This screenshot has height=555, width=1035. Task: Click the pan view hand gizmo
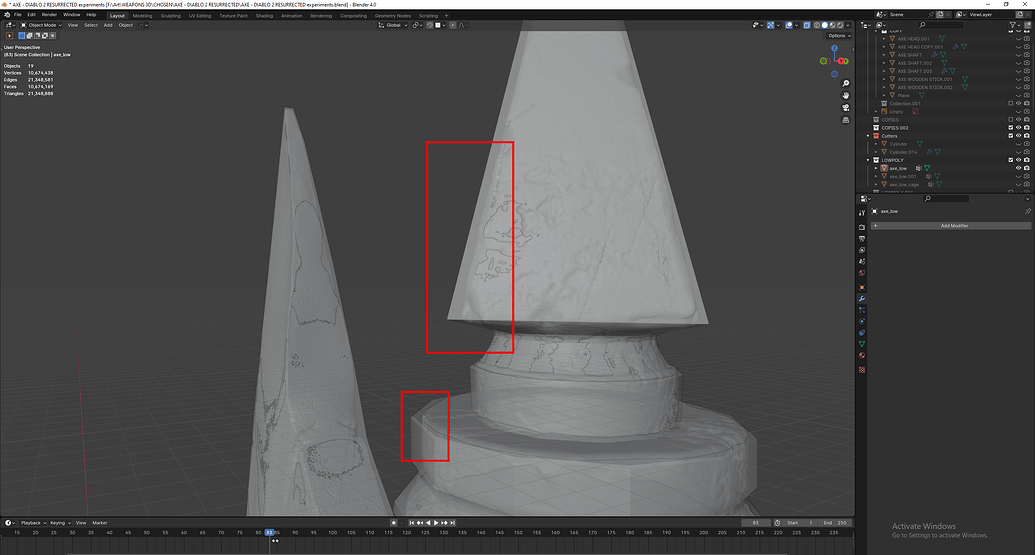tap(846, 96)
